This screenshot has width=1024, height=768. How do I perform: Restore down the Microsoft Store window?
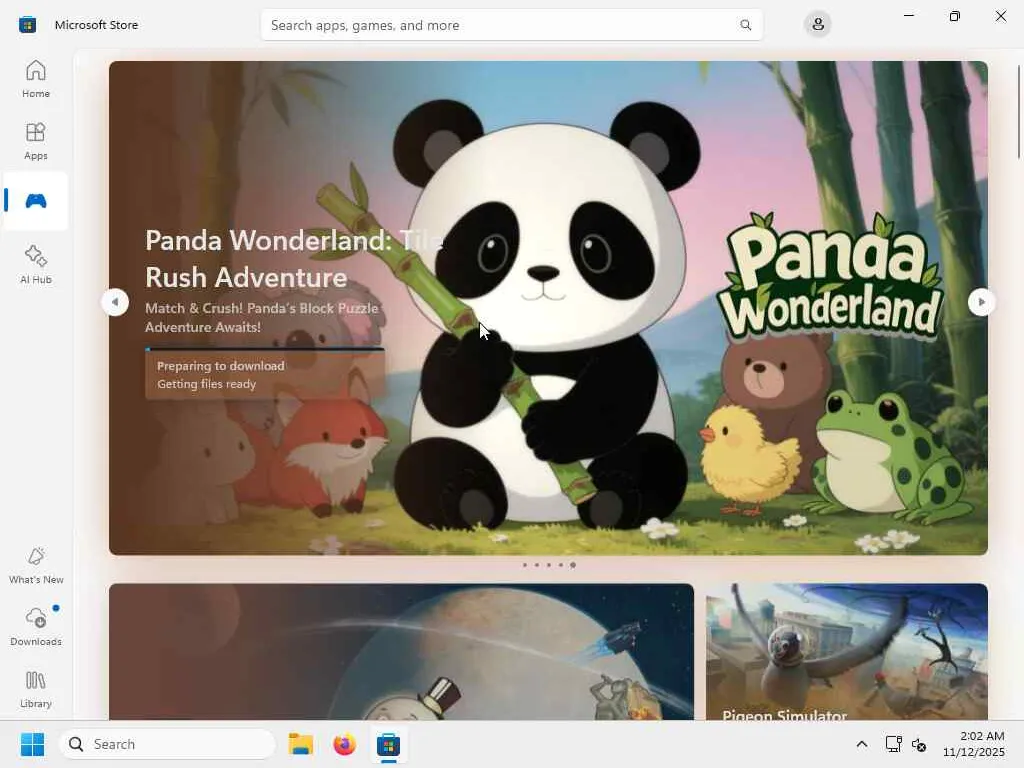click(x=954, y=16)
